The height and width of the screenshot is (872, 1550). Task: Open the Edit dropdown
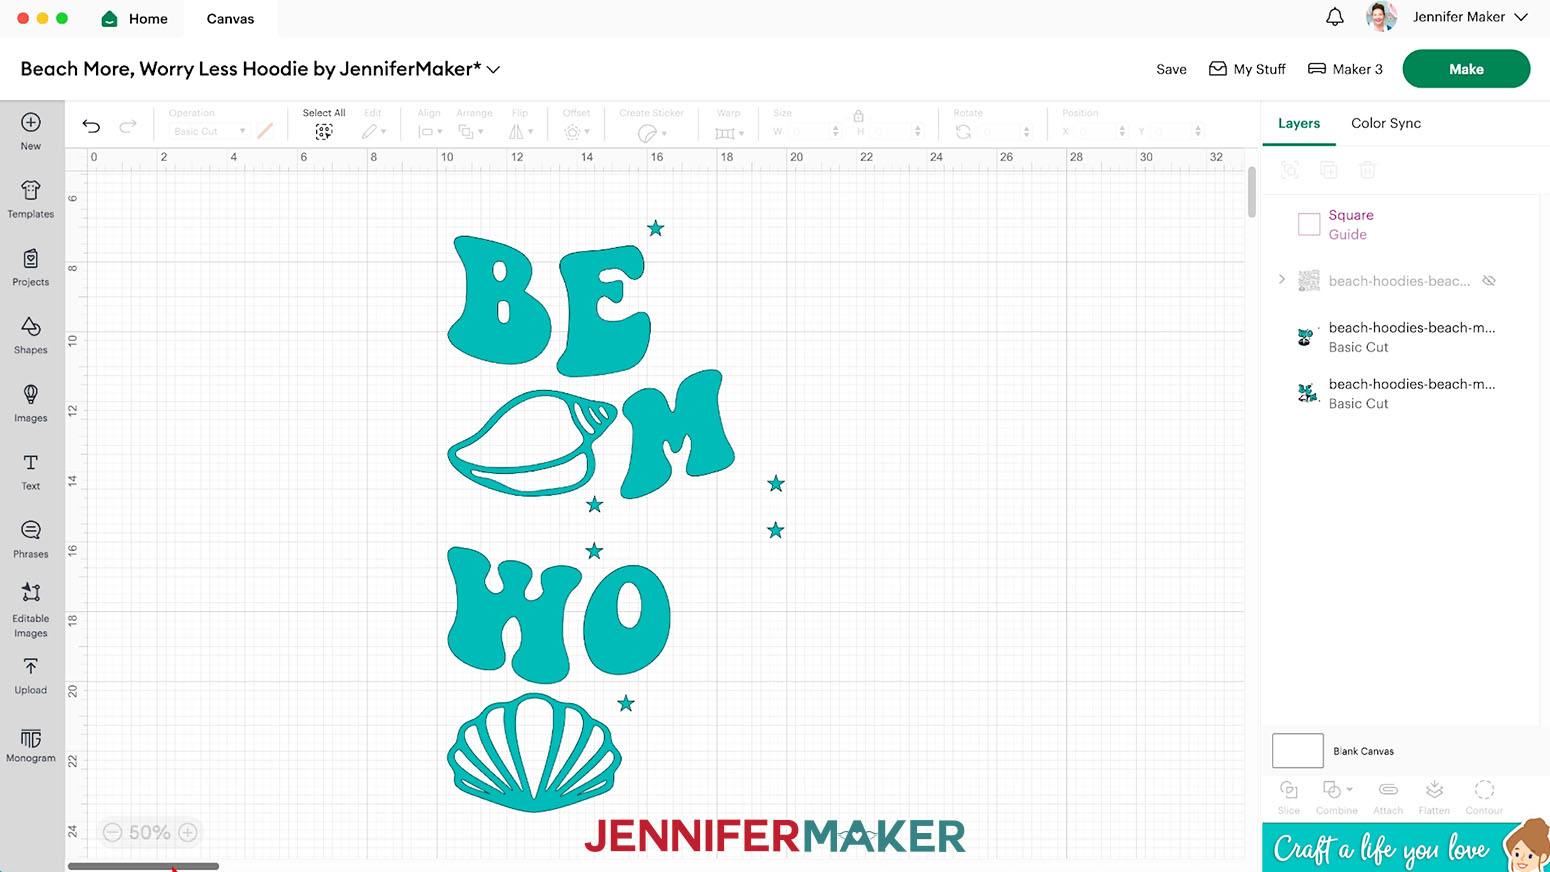(x=374, y=131)
